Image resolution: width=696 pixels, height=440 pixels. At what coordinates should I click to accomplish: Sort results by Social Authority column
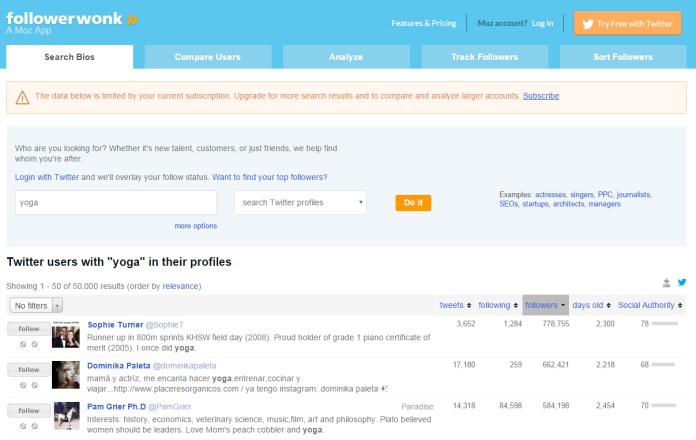650,305
